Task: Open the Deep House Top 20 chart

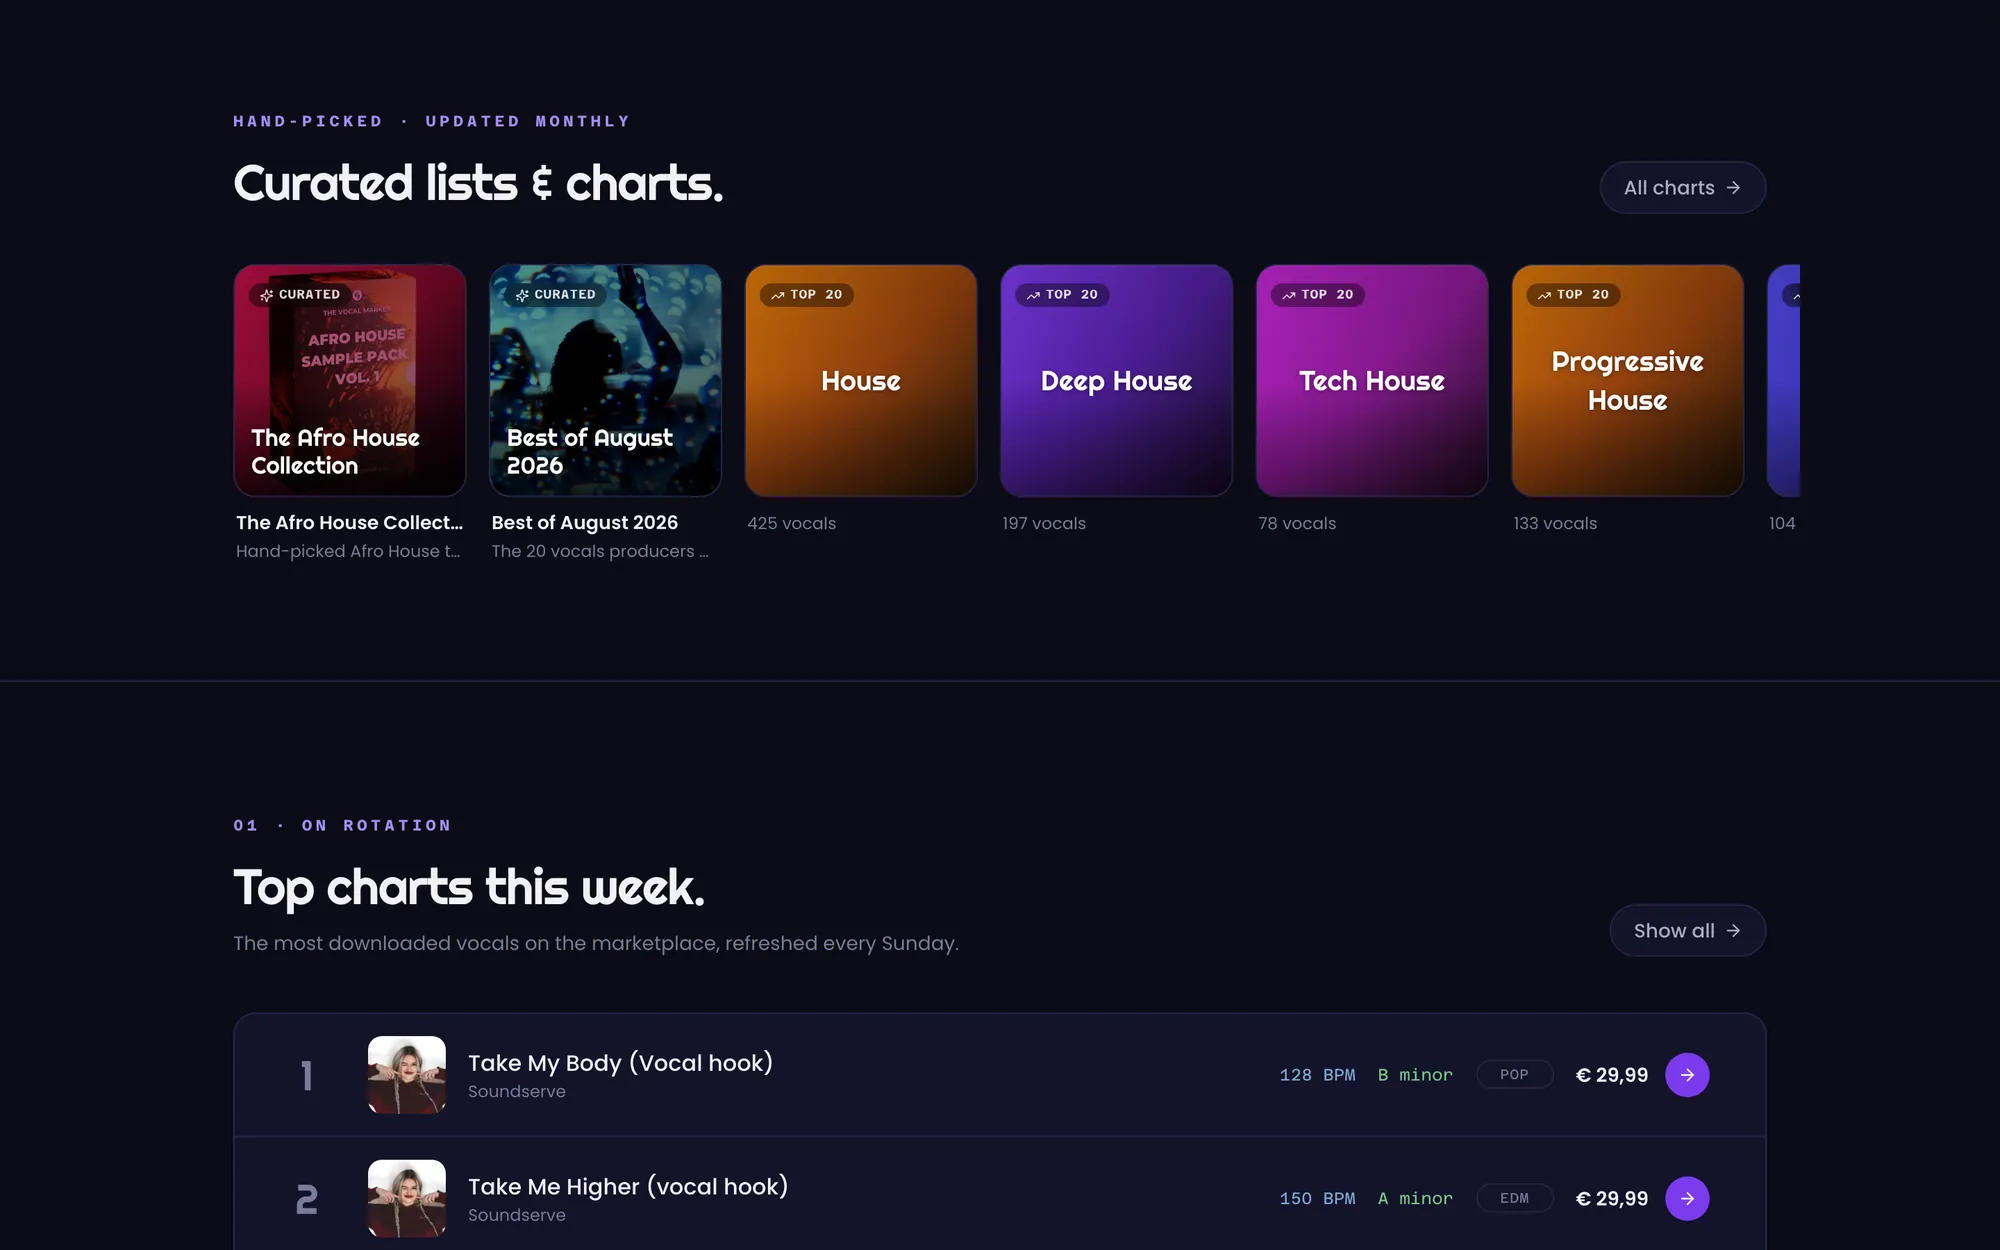Action: click(x=1116, y=380)
